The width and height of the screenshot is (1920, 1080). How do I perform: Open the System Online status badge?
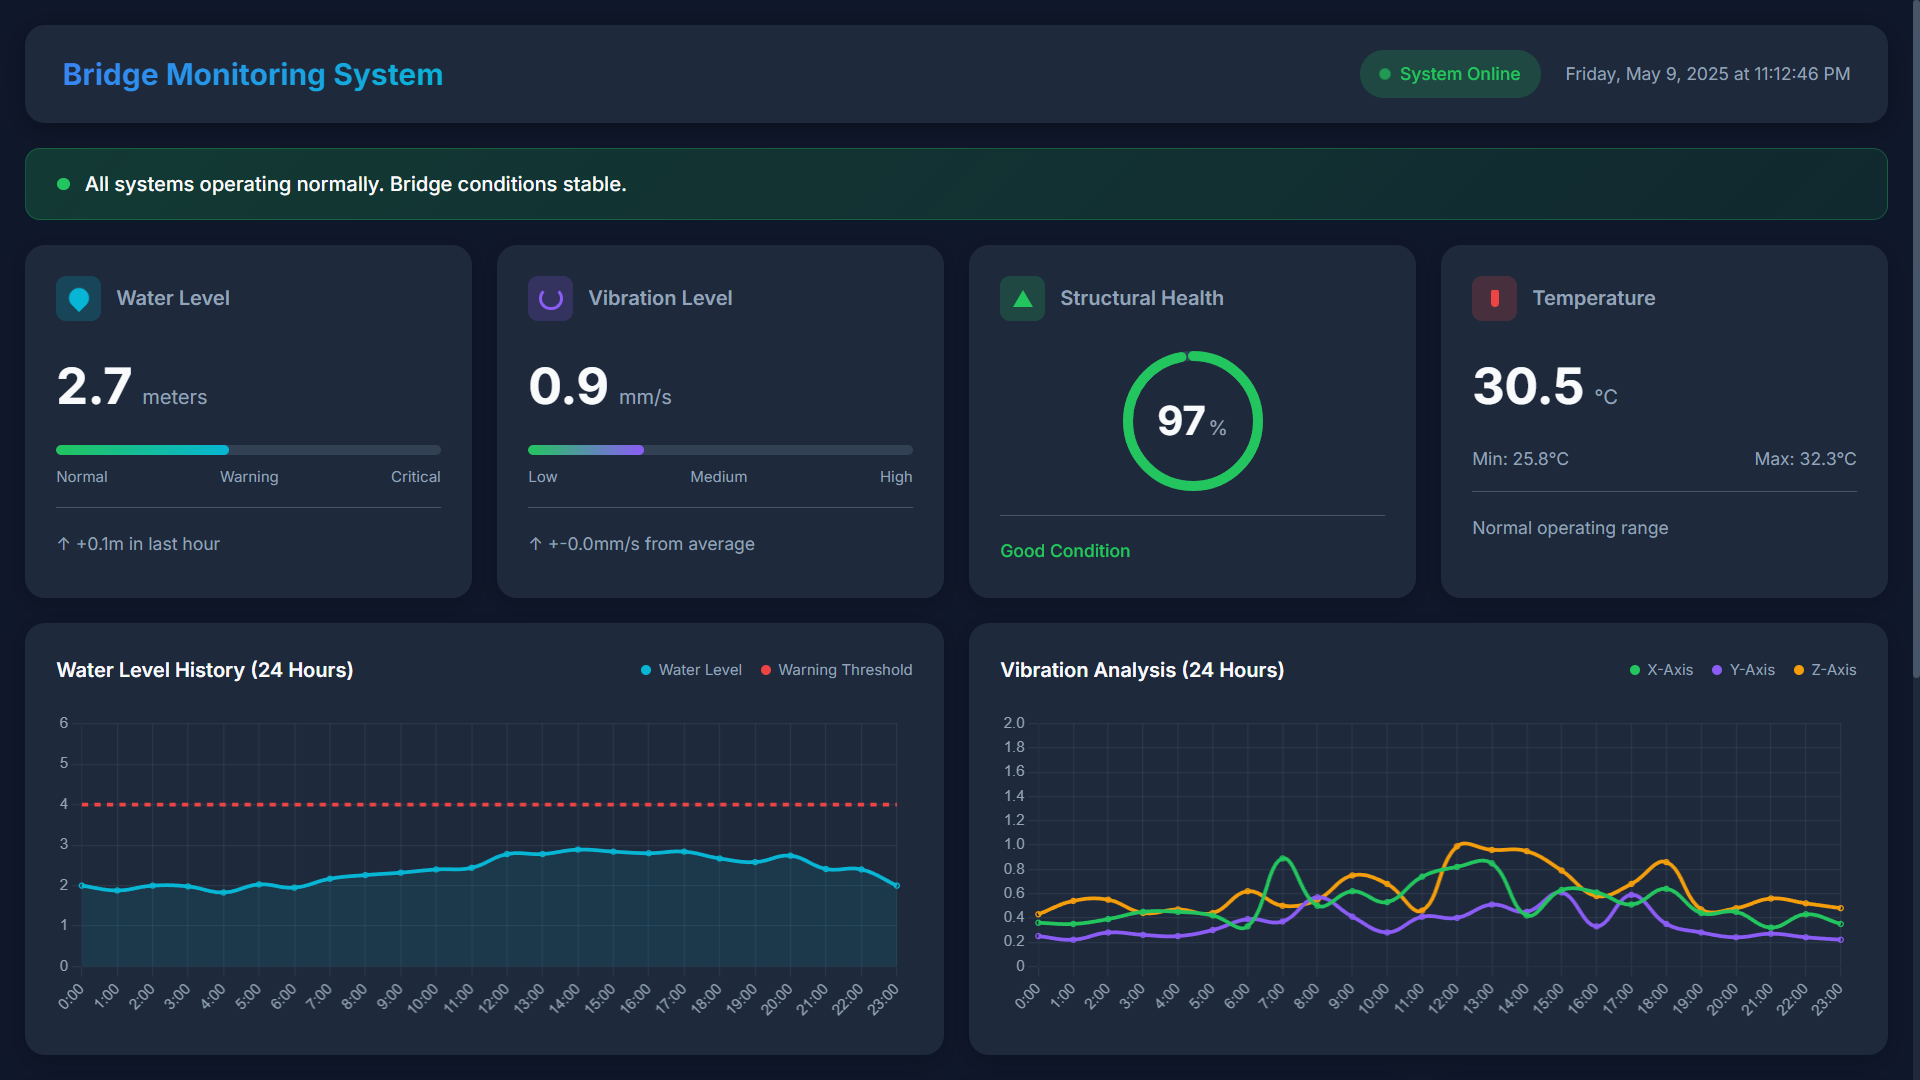point(1449,74)
